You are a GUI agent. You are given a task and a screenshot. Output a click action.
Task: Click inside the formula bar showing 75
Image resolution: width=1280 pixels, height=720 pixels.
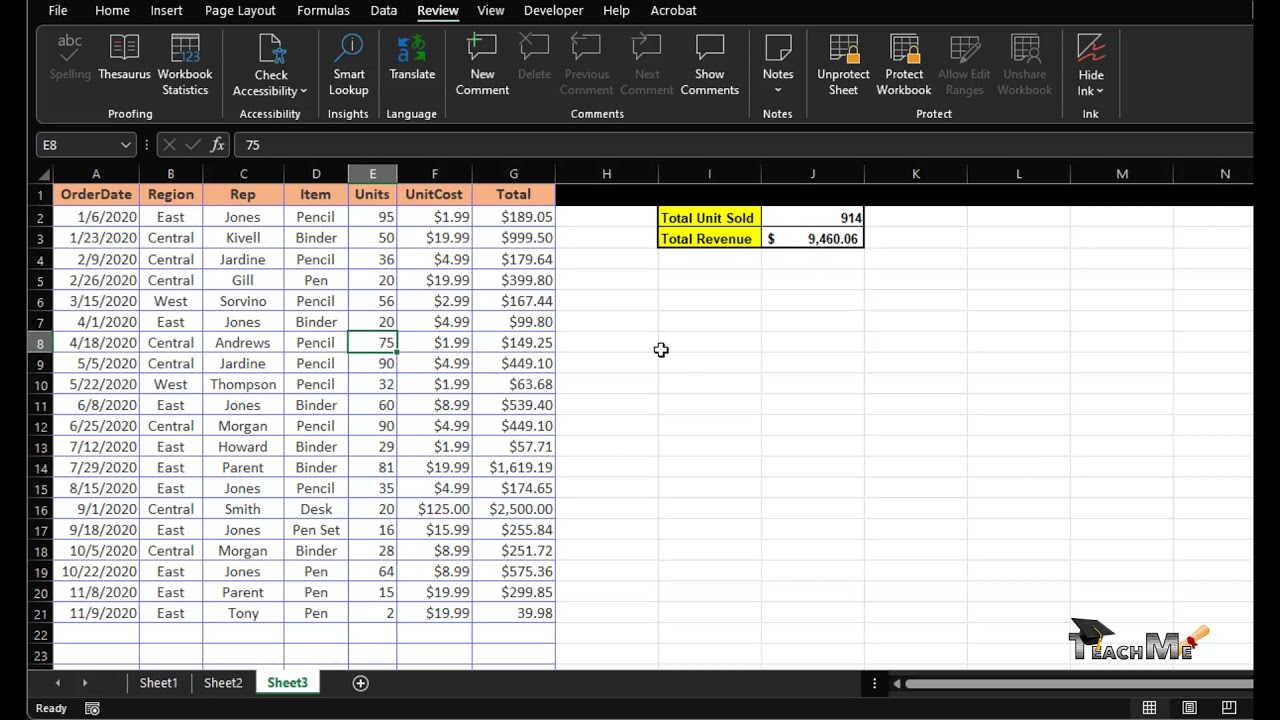[x=743, y=145]
